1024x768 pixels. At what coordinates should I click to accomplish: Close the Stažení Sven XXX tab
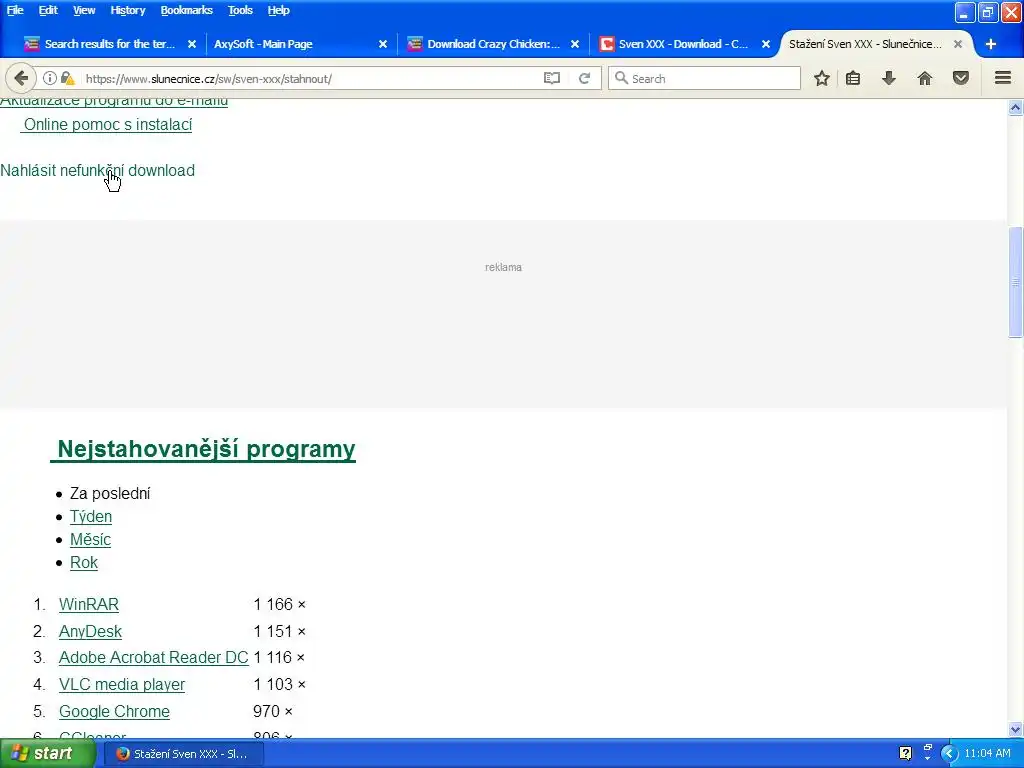click(957, 44)
